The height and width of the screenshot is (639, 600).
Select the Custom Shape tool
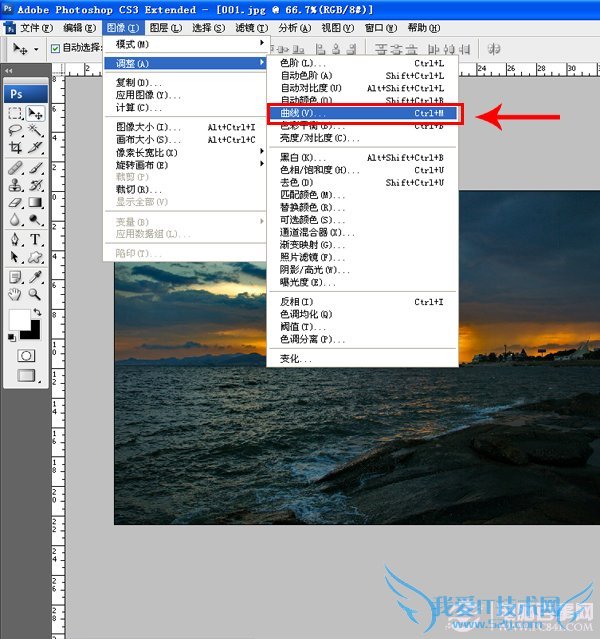coord(35,257)
